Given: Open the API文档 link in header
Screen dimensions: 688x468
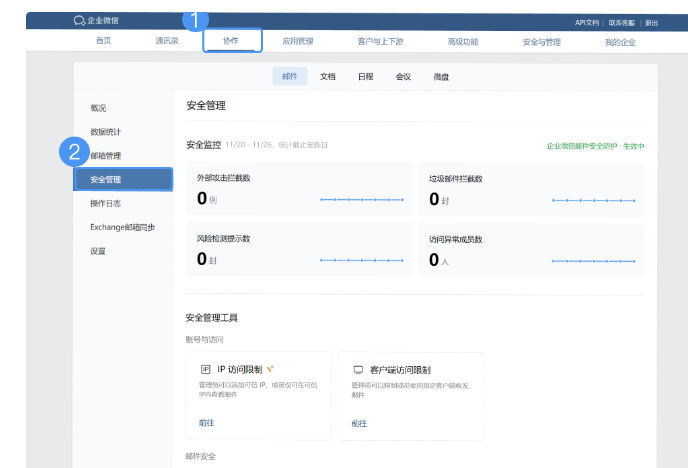Looking at the screenshot, I should (587, 21).
